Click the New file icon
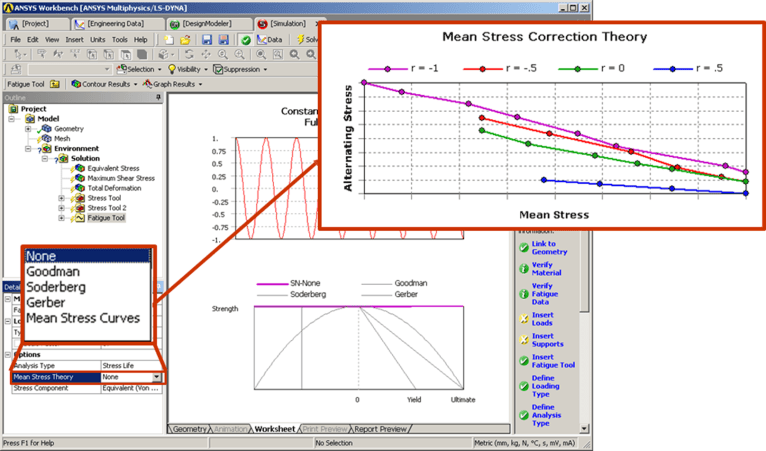Image resolution: width=766 pixels, height=451 pixels. pyautogui.click(x=169, y=40)
